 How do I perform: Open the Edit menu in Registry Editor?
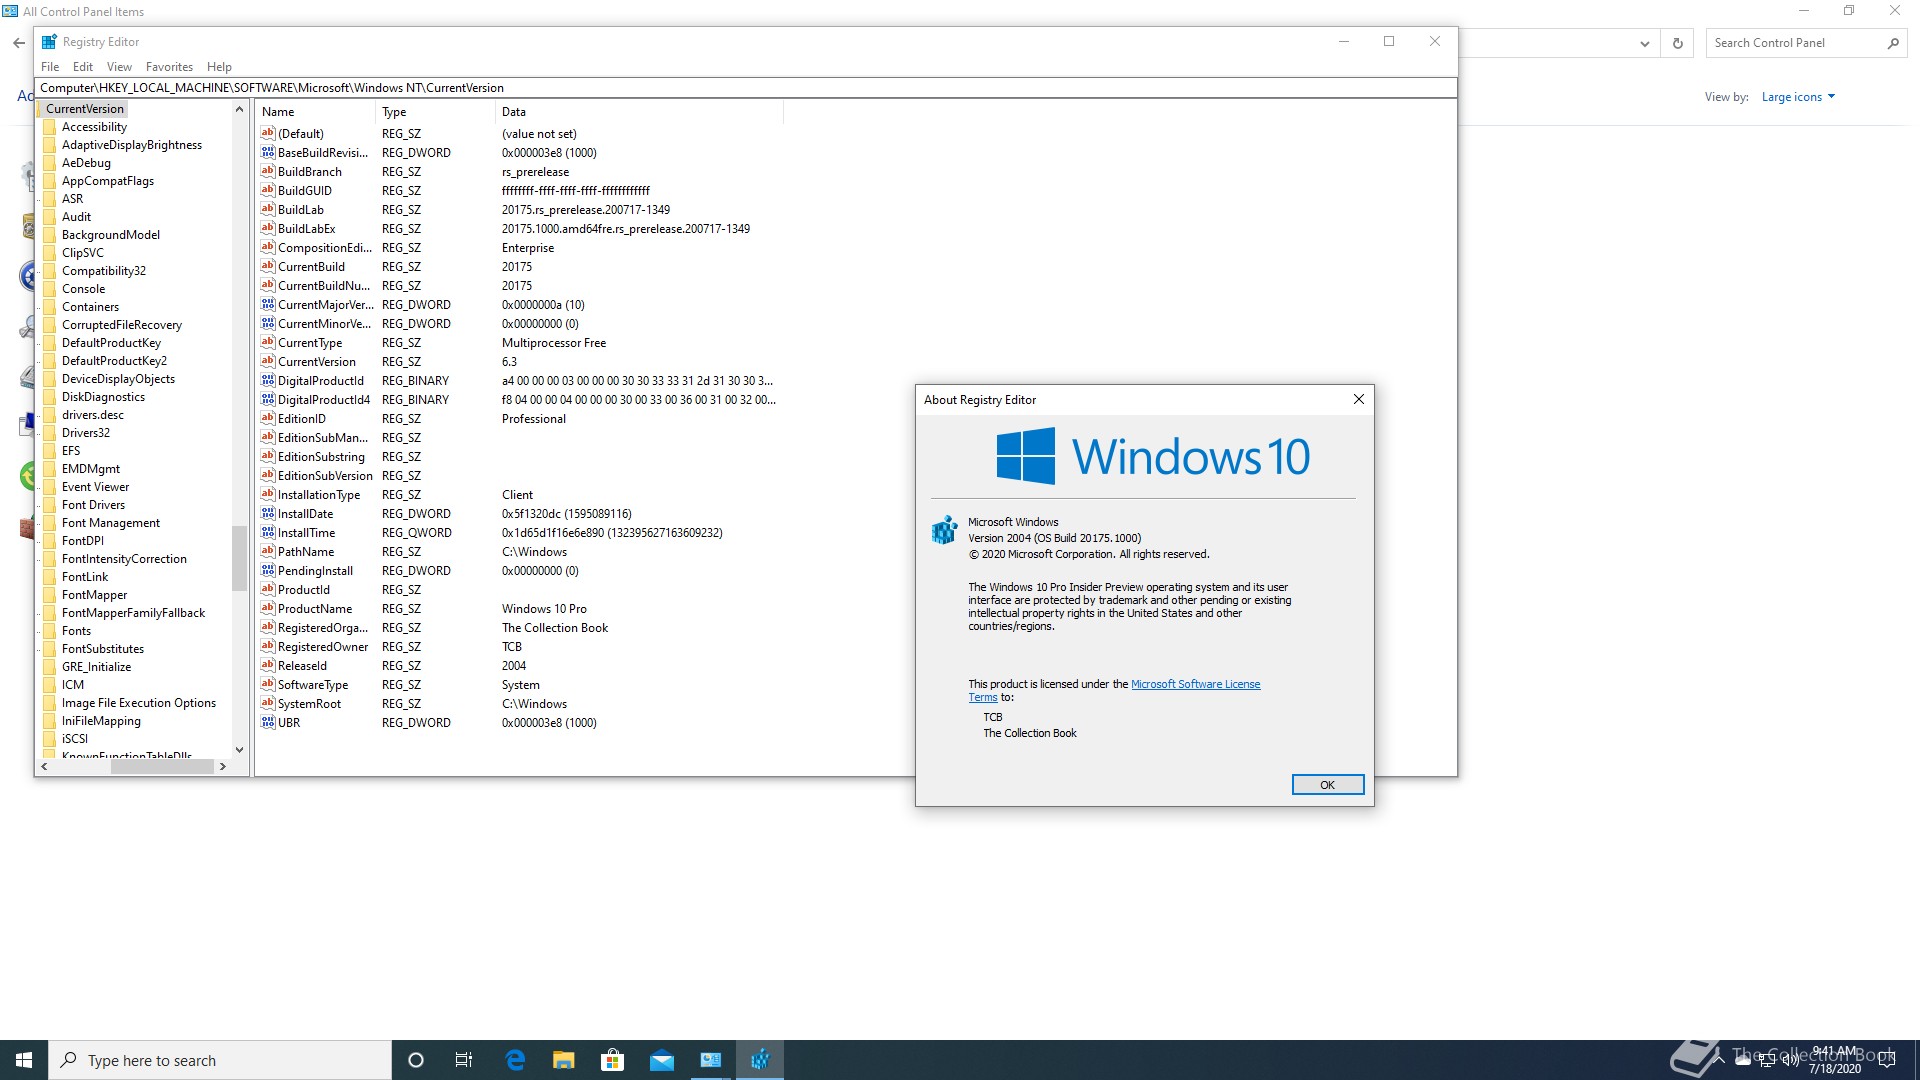83,67
